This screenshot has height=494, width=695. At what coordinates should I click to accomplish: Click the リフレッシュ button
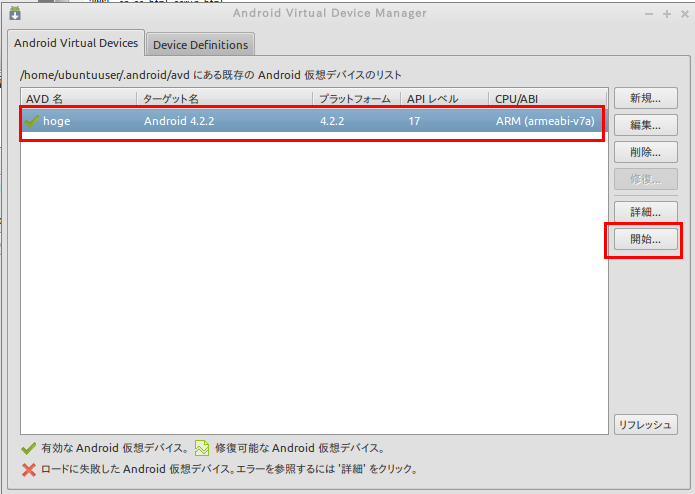click(x=645, y=425)
